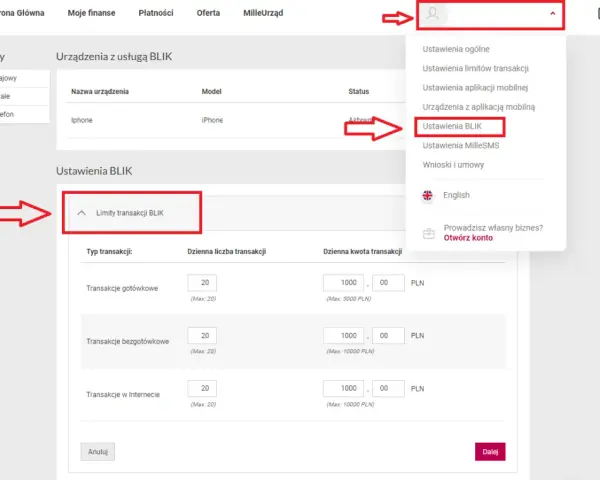Click the Otwórz konto link
The height and width of the screenshot is (480, 600).
468,238
